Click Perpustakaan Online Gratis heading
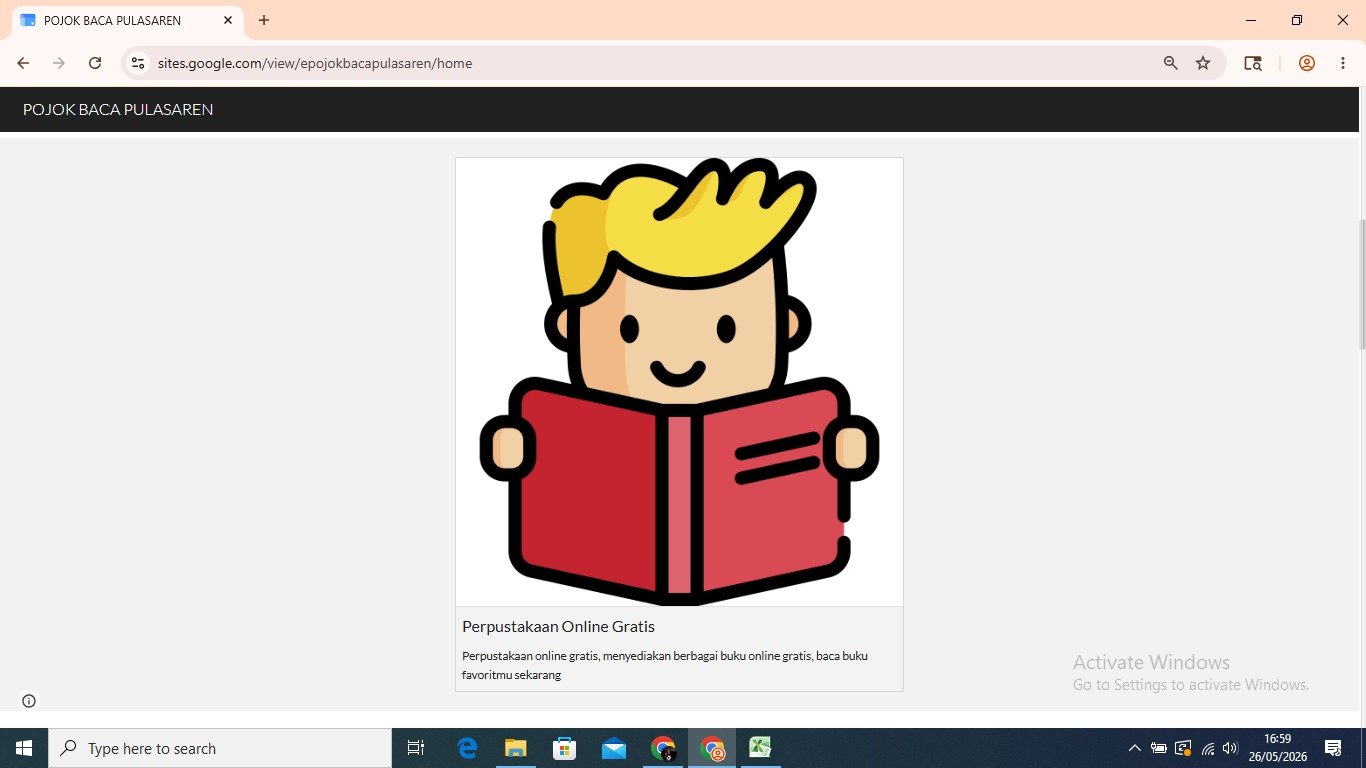The image size is (1366, 768). (x=558, y=627)
